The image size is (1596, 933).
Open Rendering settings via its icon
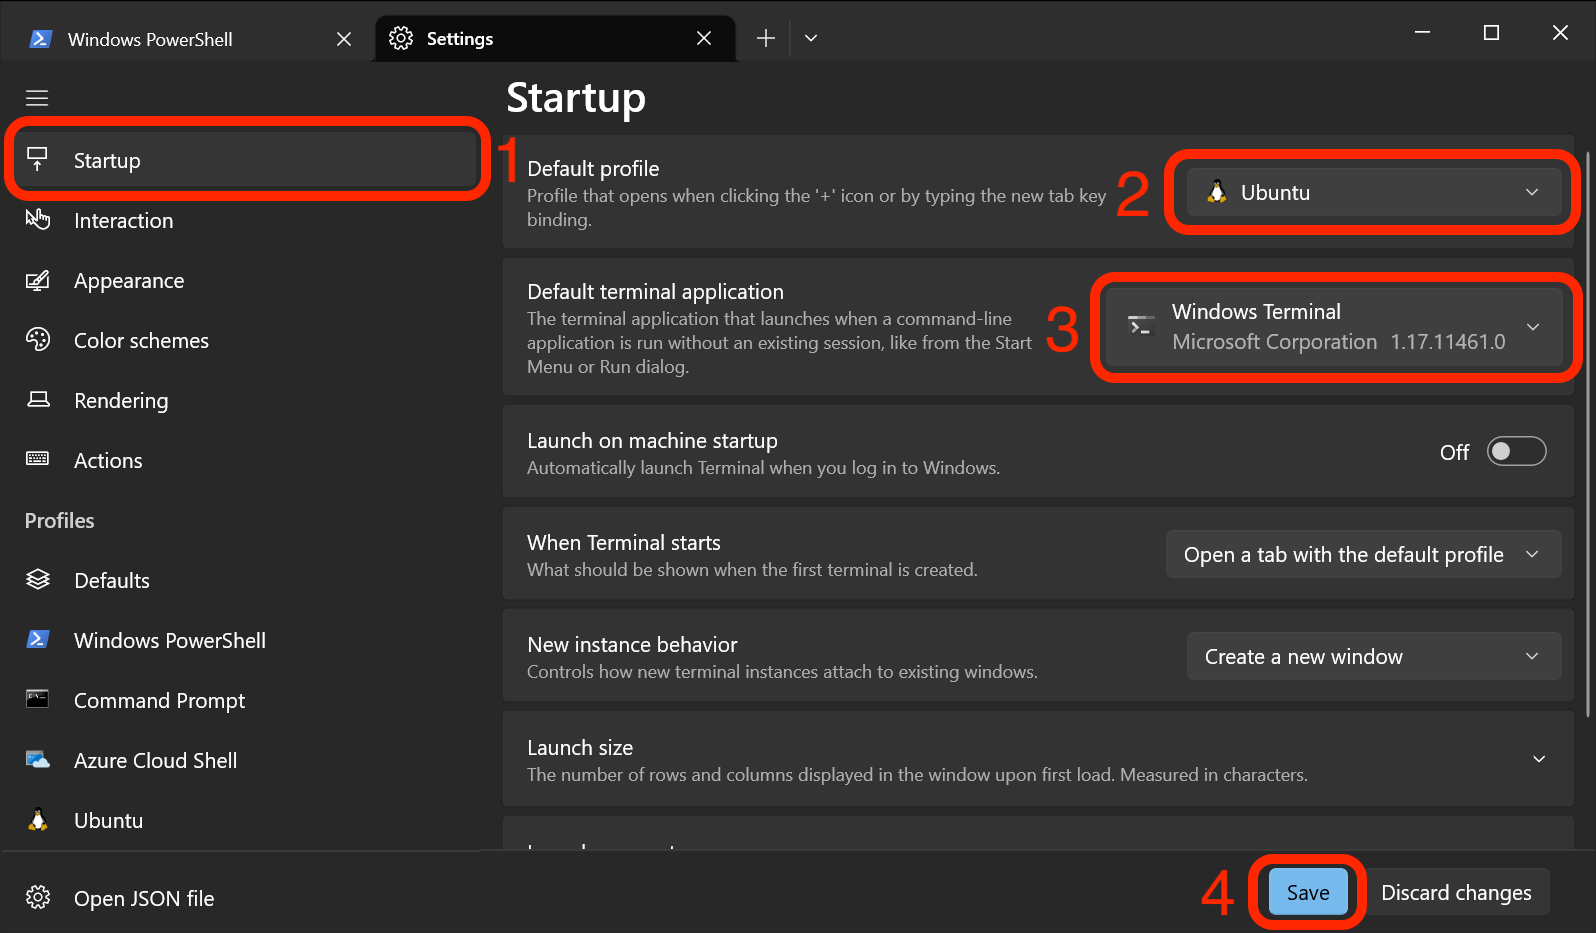38,400
